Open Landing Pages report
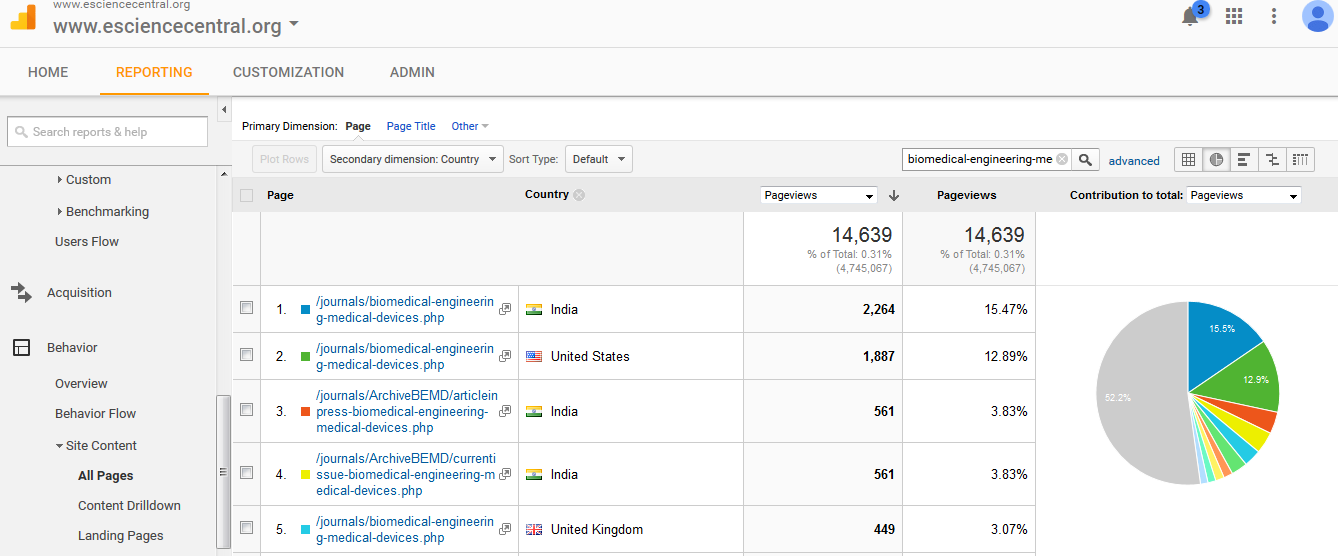 pos(120,536)
